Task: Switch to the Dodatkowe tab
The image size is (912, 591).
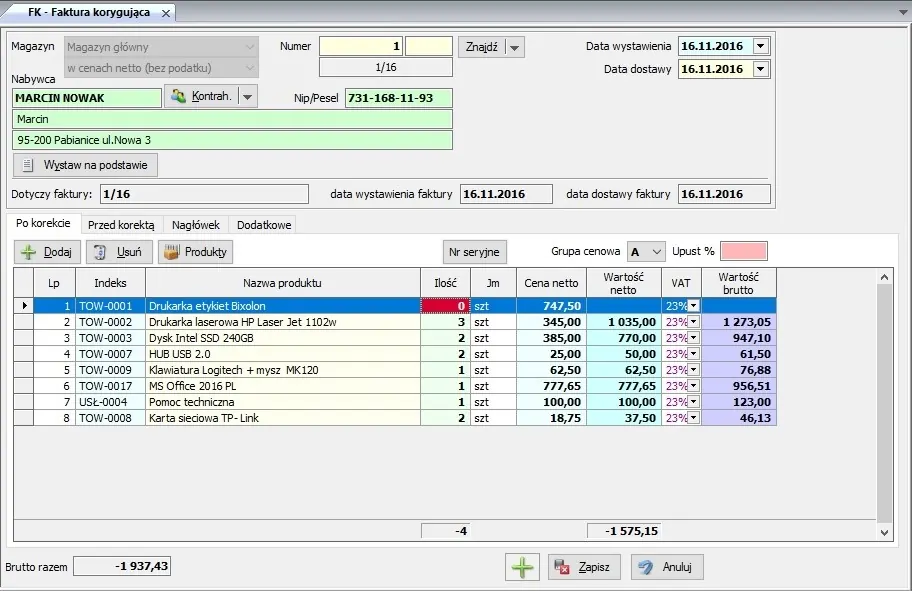Action: click(x=264, y=225)
